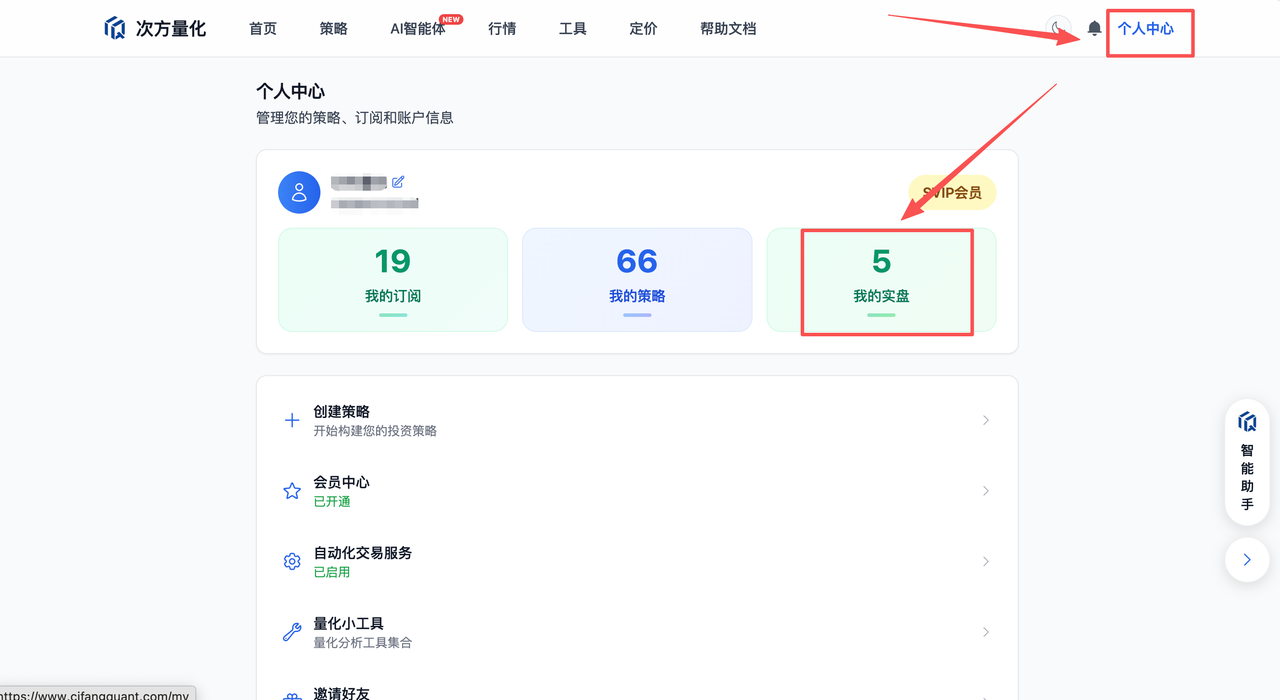
Task: Click the SVIP会员 badge
Action: point(952,193)
